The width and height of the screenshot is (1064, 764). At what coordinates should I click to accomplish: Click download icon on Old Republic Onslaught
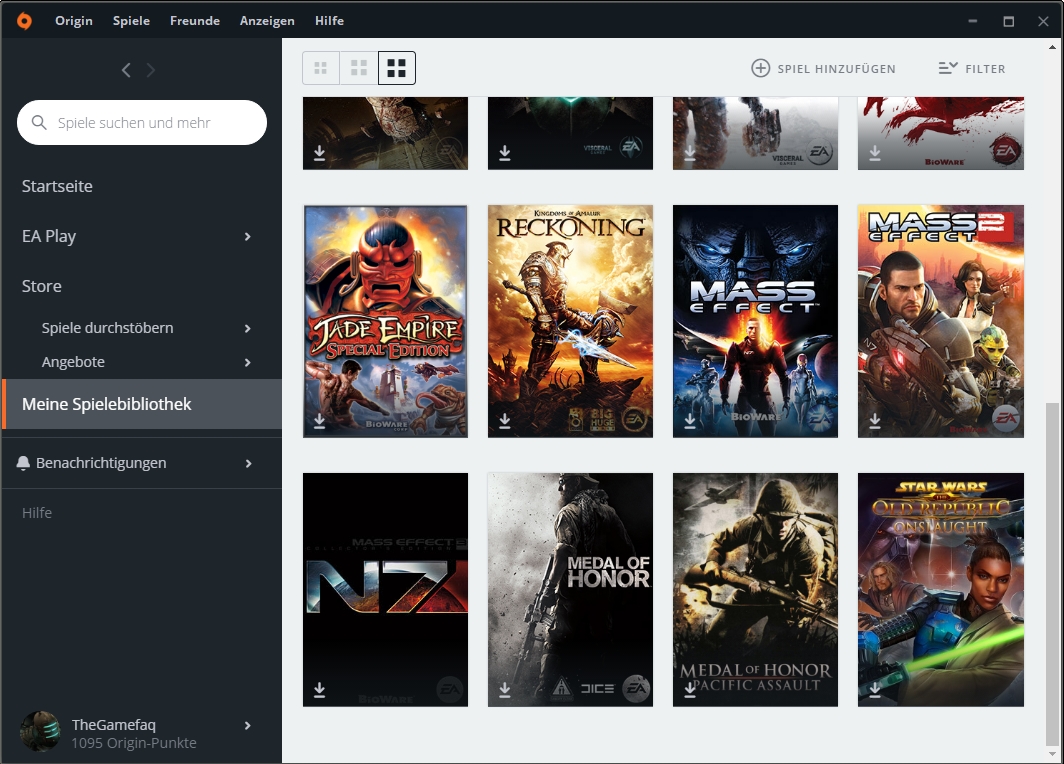coord(875,690)
